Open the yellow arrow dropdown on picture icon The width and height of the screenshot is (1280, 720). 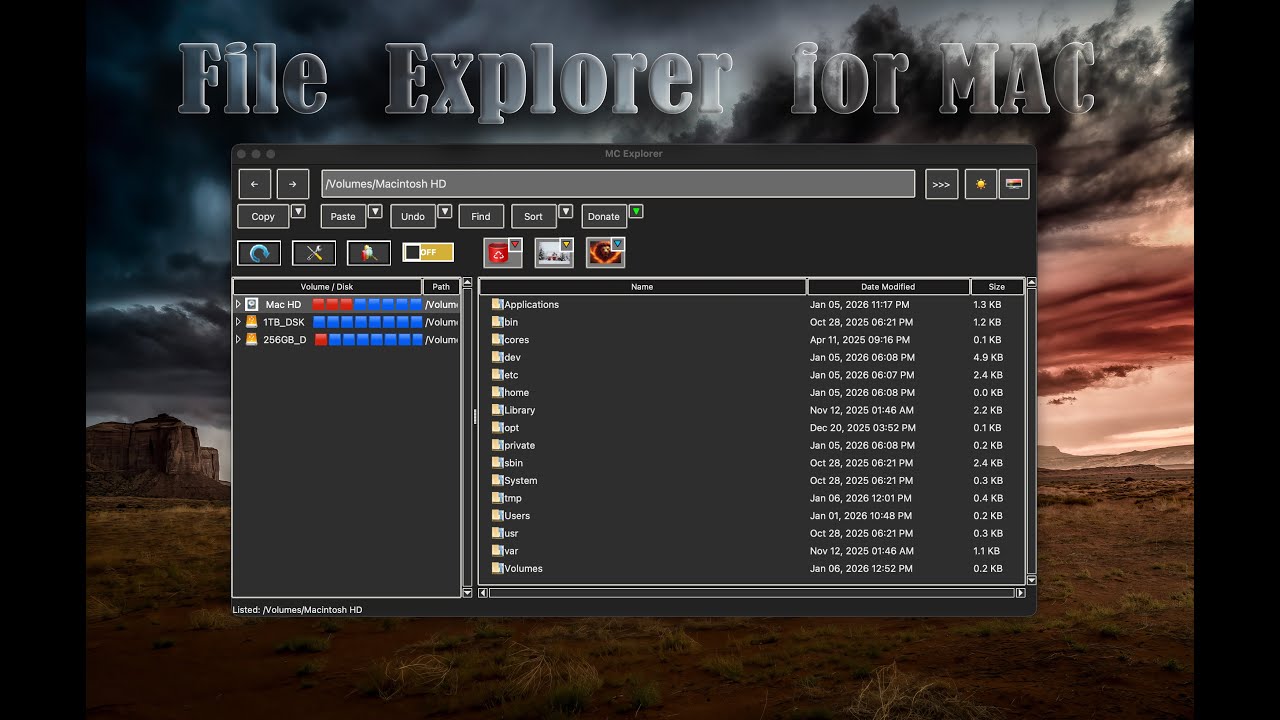[567, 244]
